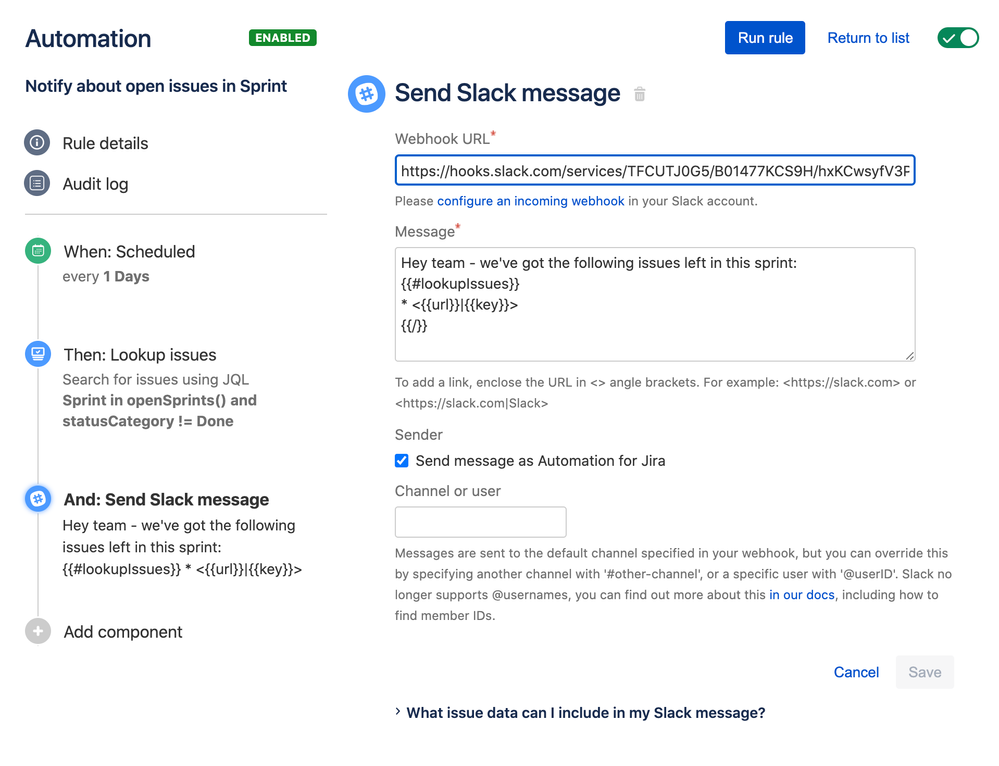
Task: Click the ENABLED status badge
Action: 282,38
